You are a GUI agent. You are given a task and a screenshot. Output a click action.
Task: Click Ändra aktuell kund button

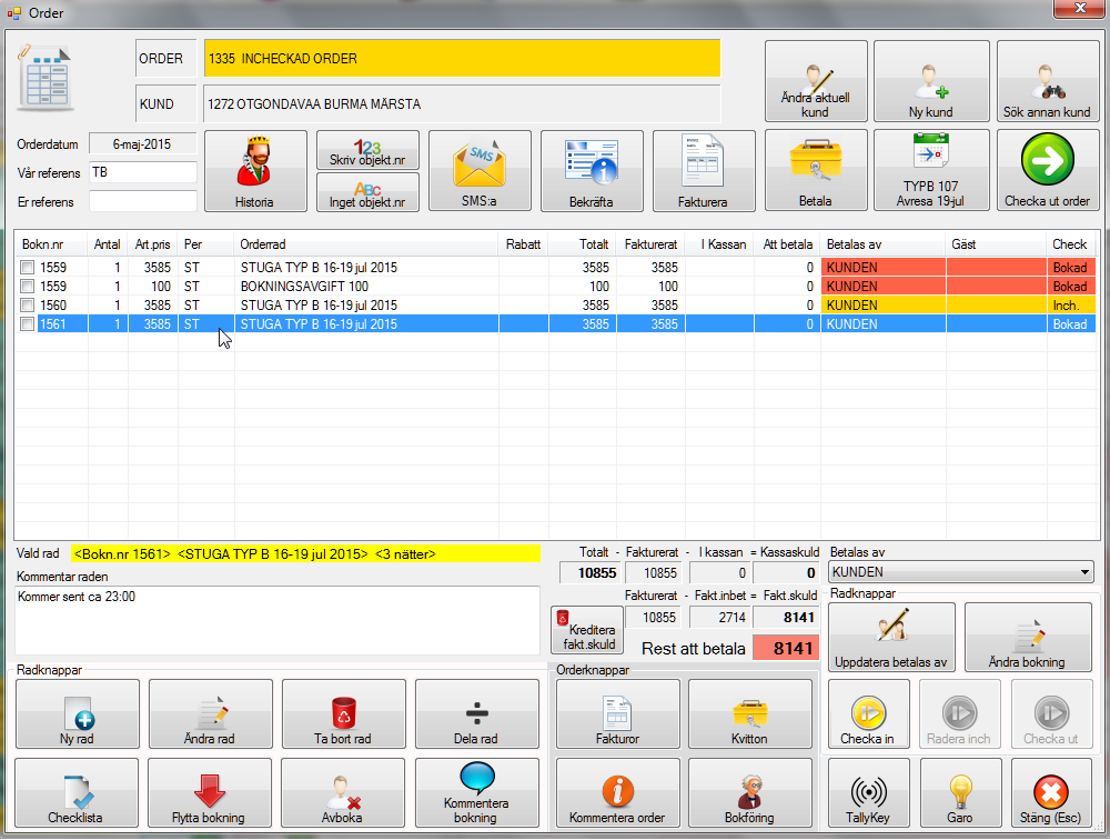tap(816, 81)
